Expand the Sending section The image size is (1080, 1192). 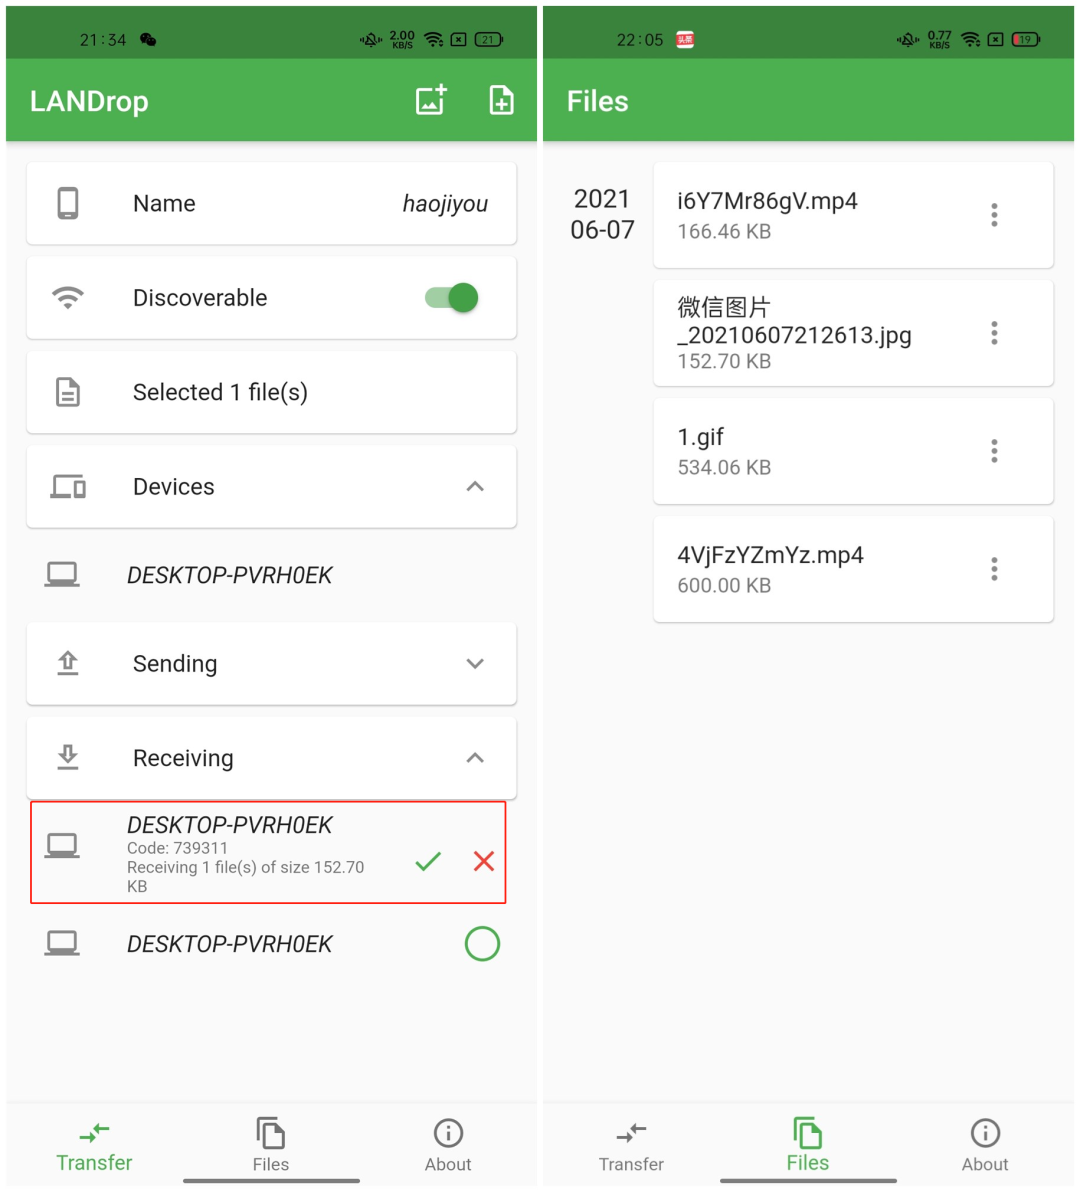tap(475, 664)
